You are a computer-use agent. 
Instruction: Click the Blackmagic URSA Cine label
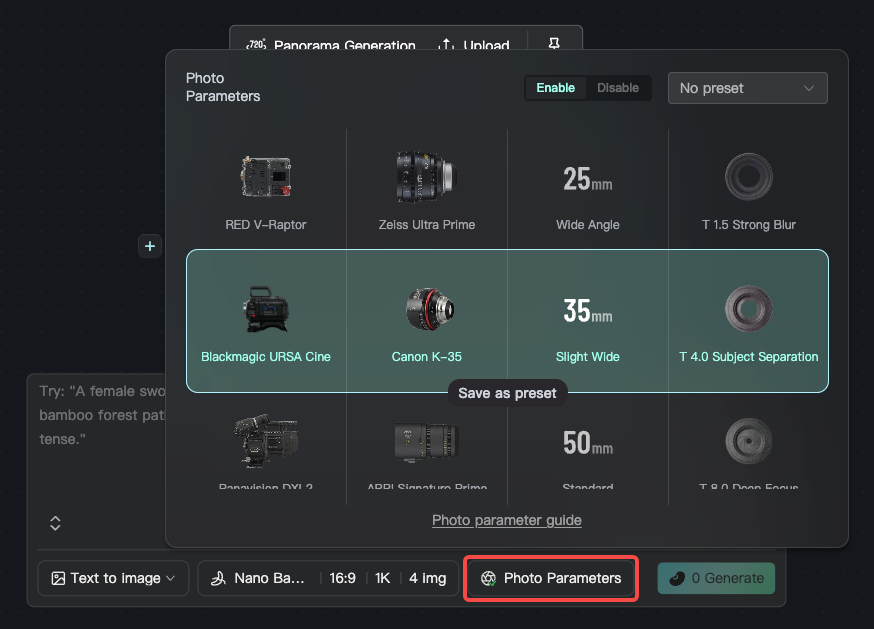click(266, 357)
